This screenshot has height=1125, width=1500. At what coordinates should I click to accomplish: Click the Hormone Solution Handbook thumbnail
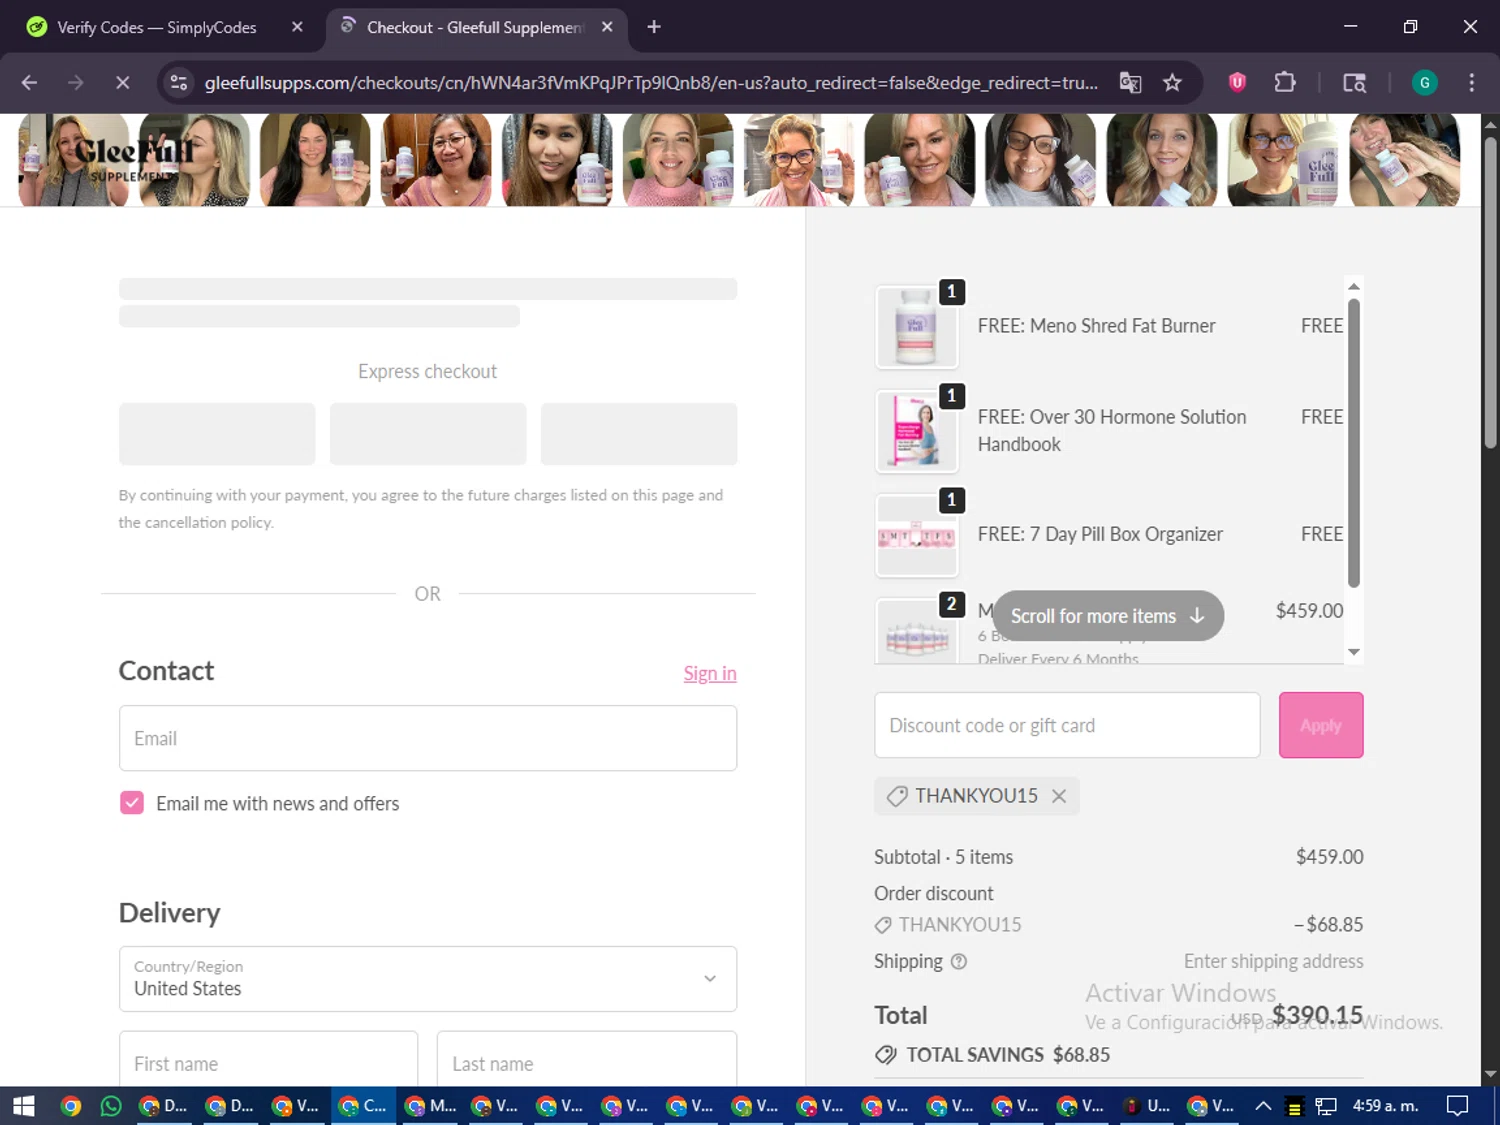pos(917,431)
